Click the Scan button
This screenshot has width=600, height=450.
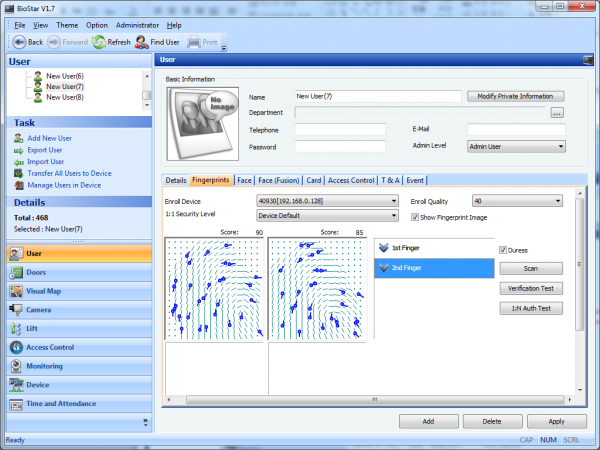530,268
